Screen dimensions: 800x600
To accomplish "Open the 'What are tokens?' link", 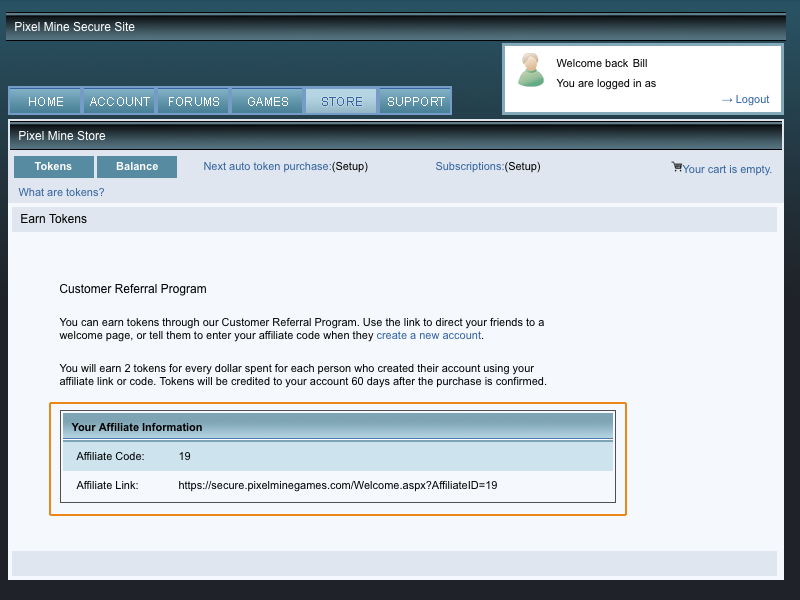I will pos(61,192).
